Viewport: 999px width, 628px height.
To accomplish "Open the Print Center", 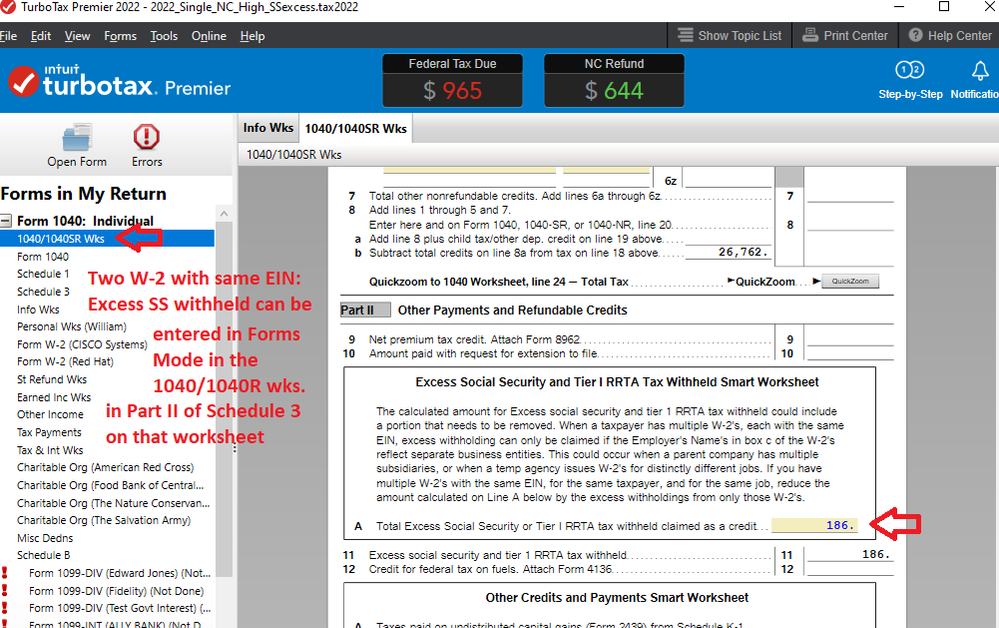I will coord(845,35).
